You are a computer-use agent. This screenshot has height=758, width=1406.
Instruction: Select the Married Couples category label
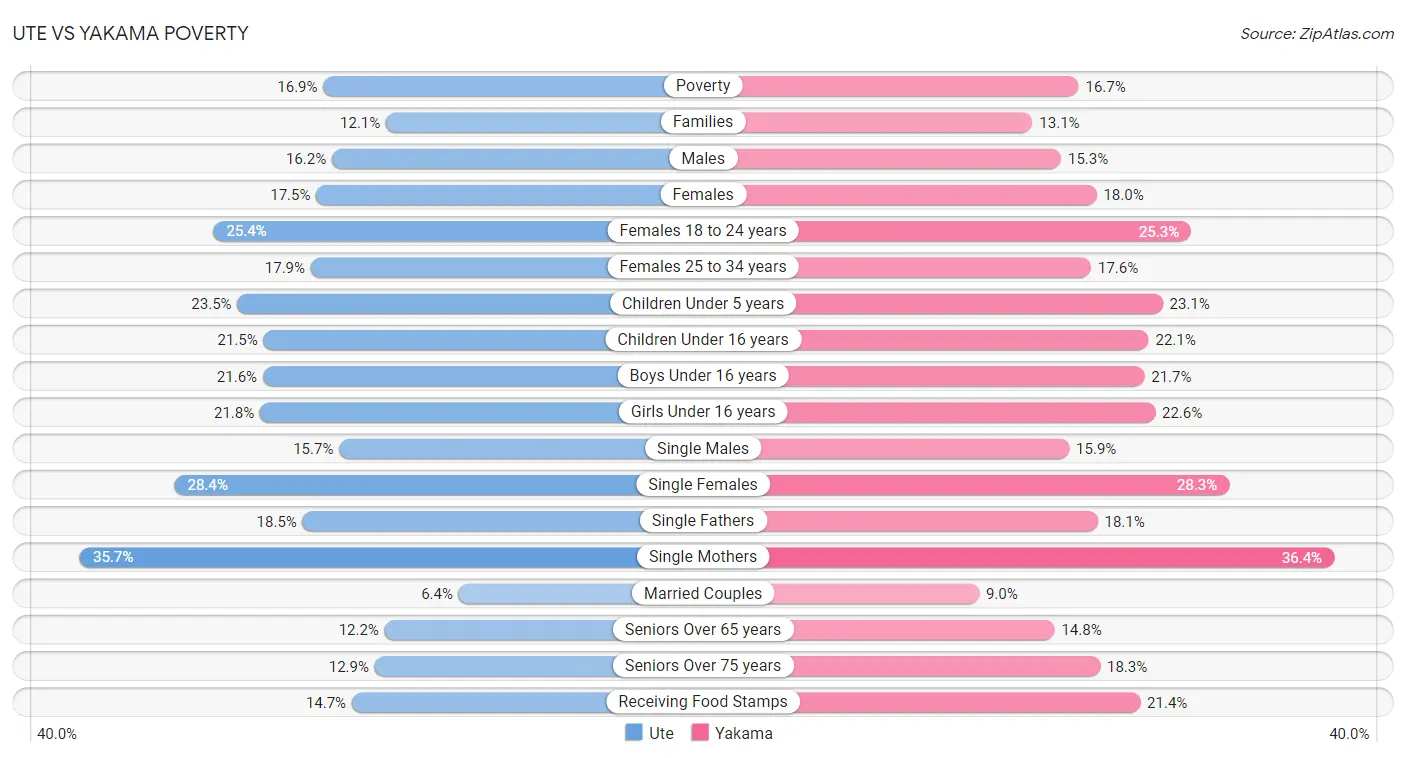coord(703,593)
